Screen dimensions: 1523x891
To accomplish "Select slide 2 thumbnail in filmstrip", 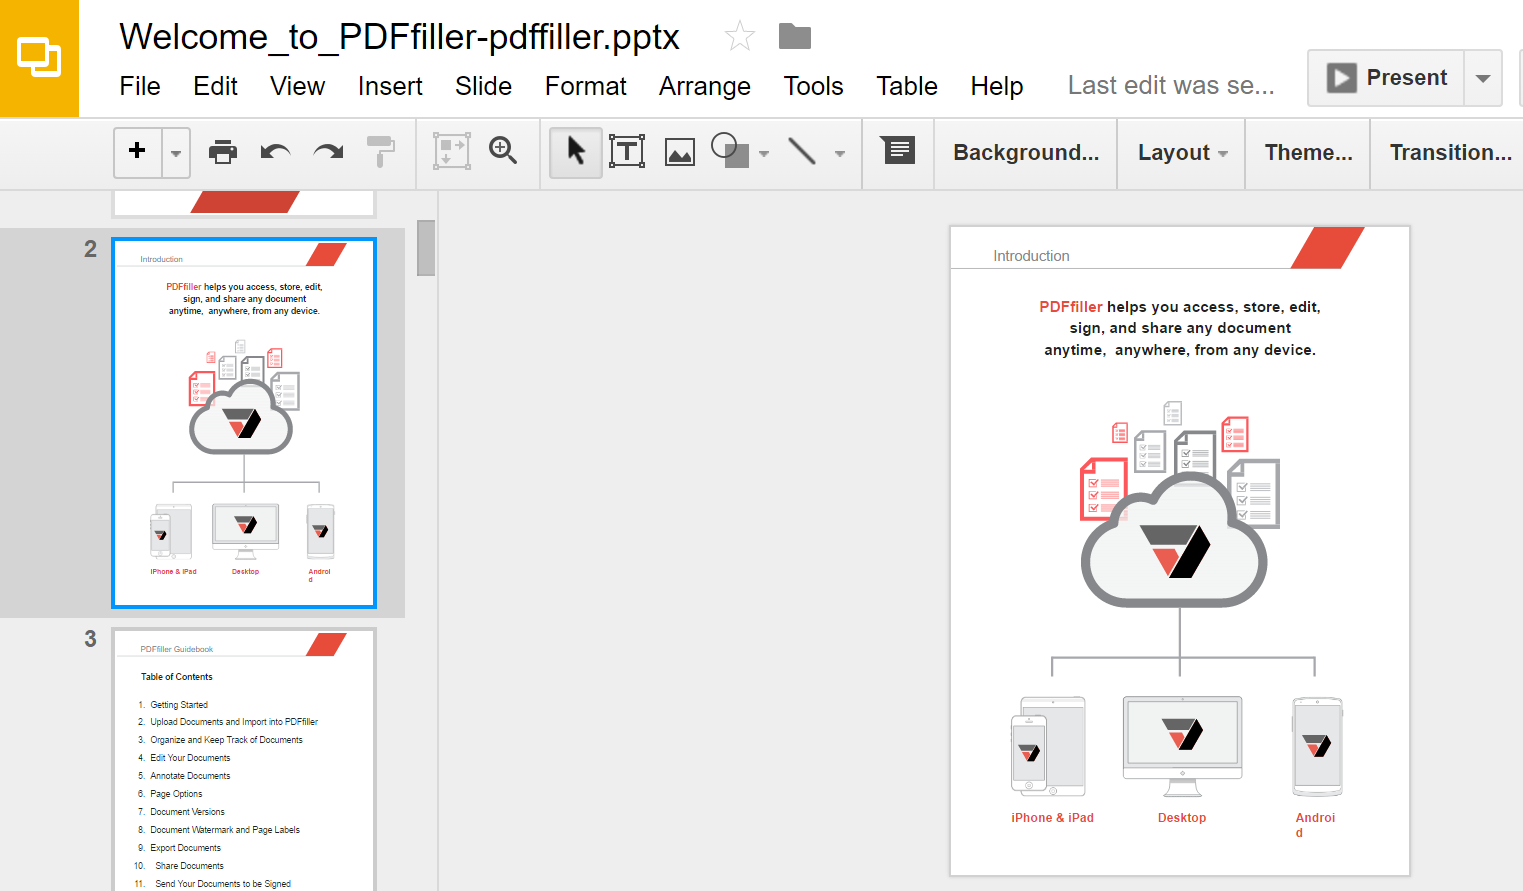I will 244,423.
